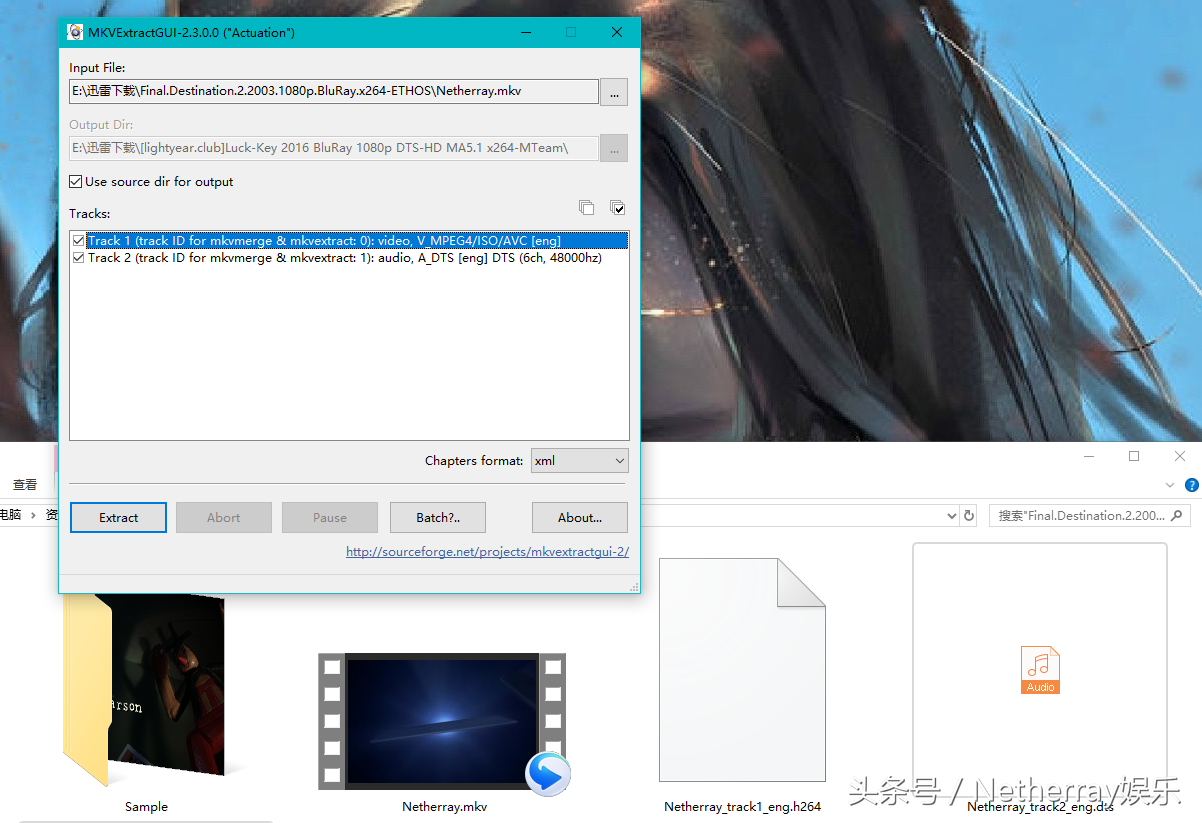Screen dimensions: 1202x823
Task: Open the Explorer address bar history dropdown
Action: click(x=951, y=516)
